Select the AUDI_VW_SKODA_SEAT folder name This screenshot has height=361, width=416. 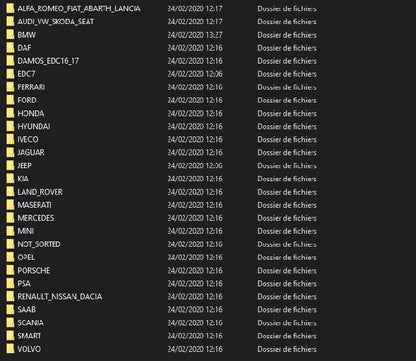tap(56, 22)
